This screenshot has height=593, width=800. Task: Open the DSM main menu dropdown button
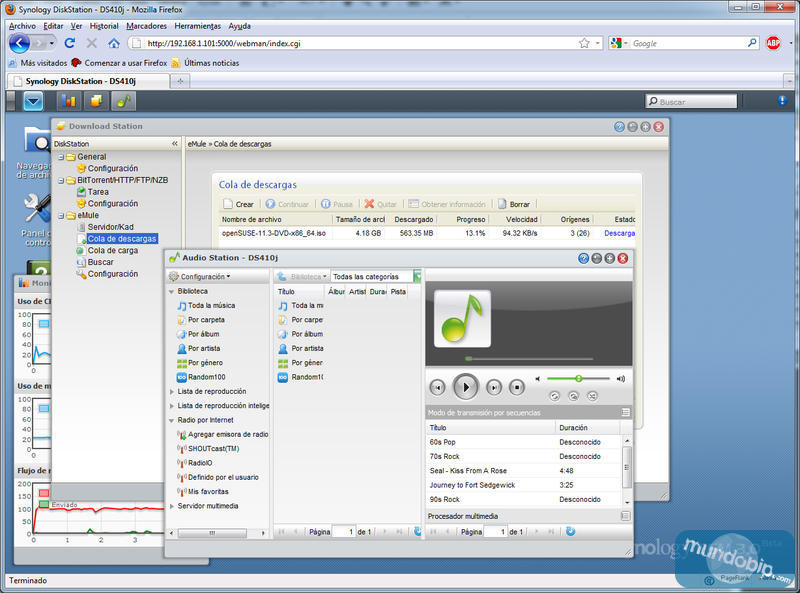tap(33, 101)
